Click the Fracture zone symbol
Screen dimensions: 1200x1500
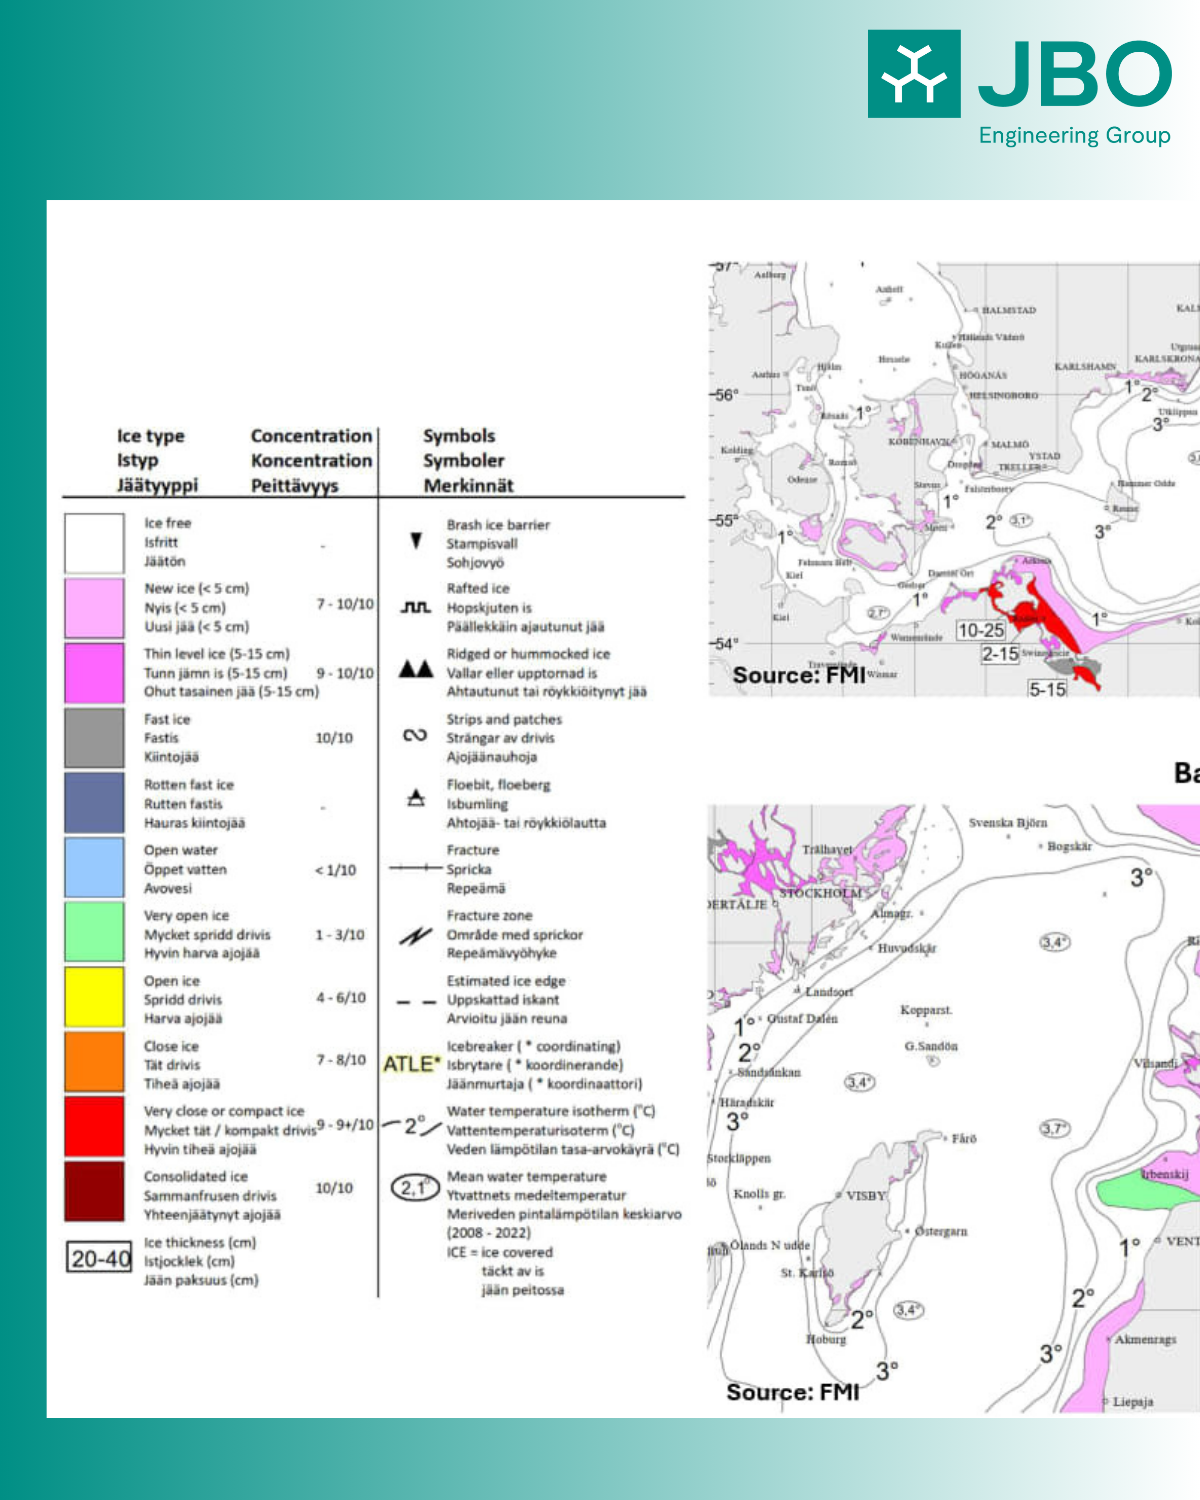pyautogui.click(x=415, y=936)
